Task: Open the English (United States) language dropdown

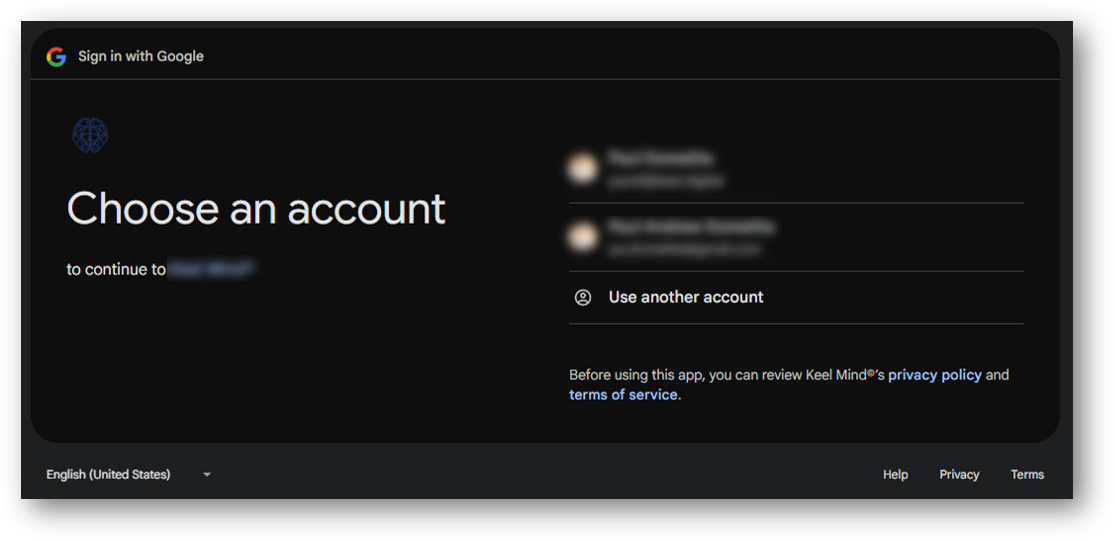Action: point(129,474)
